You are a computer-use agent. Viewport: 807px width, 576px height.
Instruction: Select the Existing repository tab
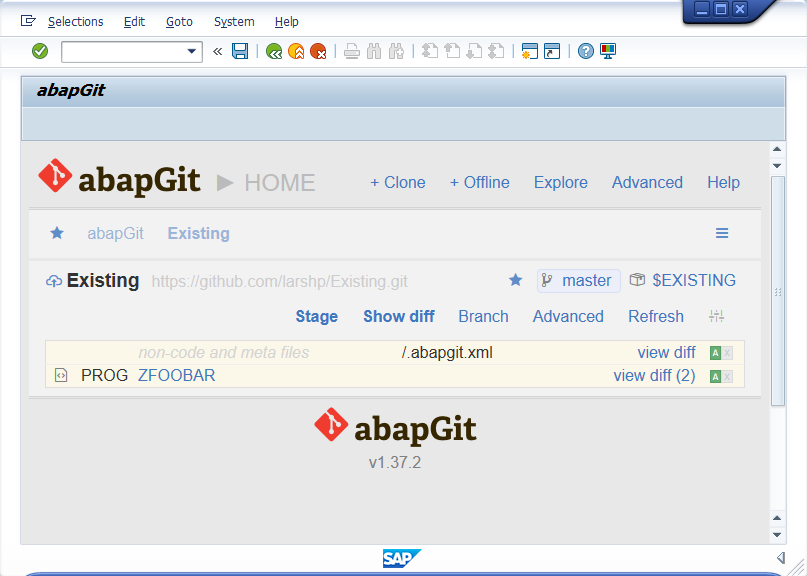[x=199, y=233]
